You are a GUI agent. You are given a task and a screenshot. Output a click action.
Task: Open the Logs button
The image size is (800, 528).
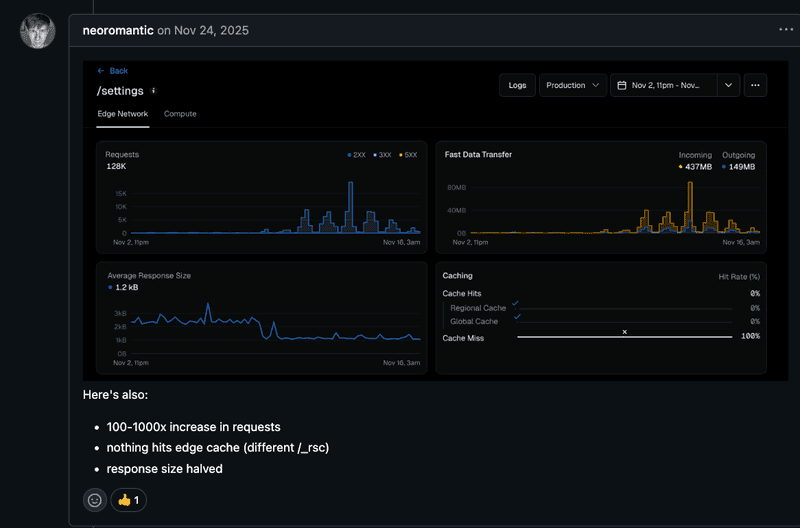point(517,85)
